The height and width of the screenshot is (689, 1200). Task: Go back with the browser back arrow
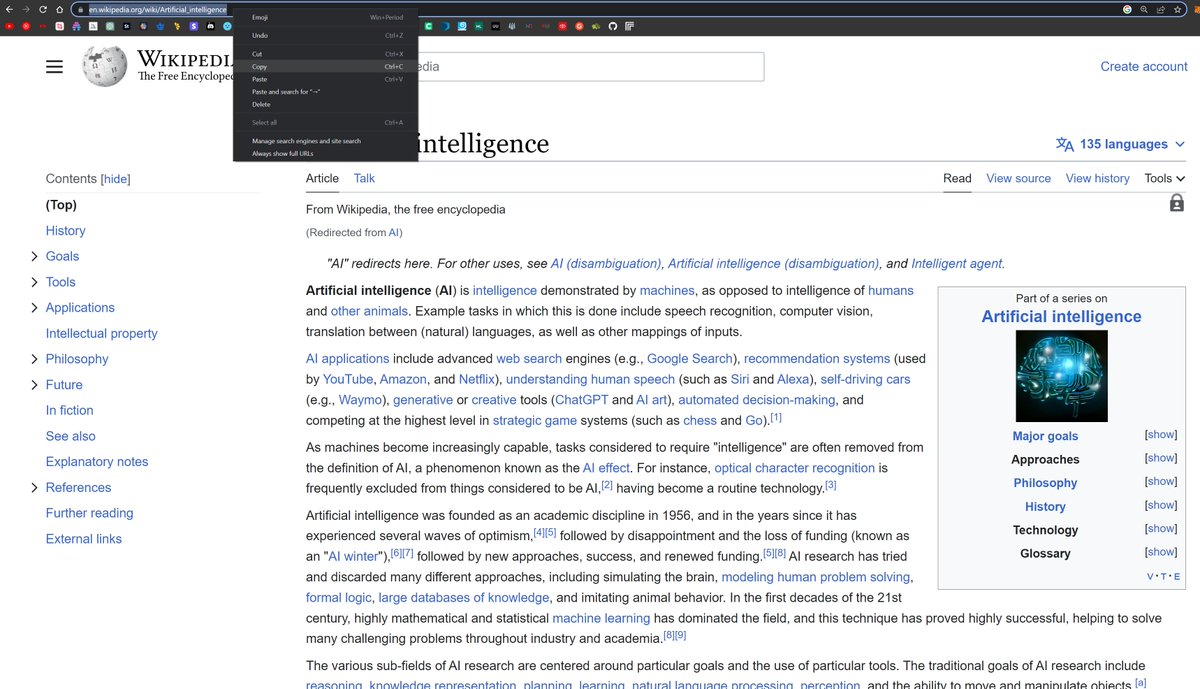pos(9,9)
